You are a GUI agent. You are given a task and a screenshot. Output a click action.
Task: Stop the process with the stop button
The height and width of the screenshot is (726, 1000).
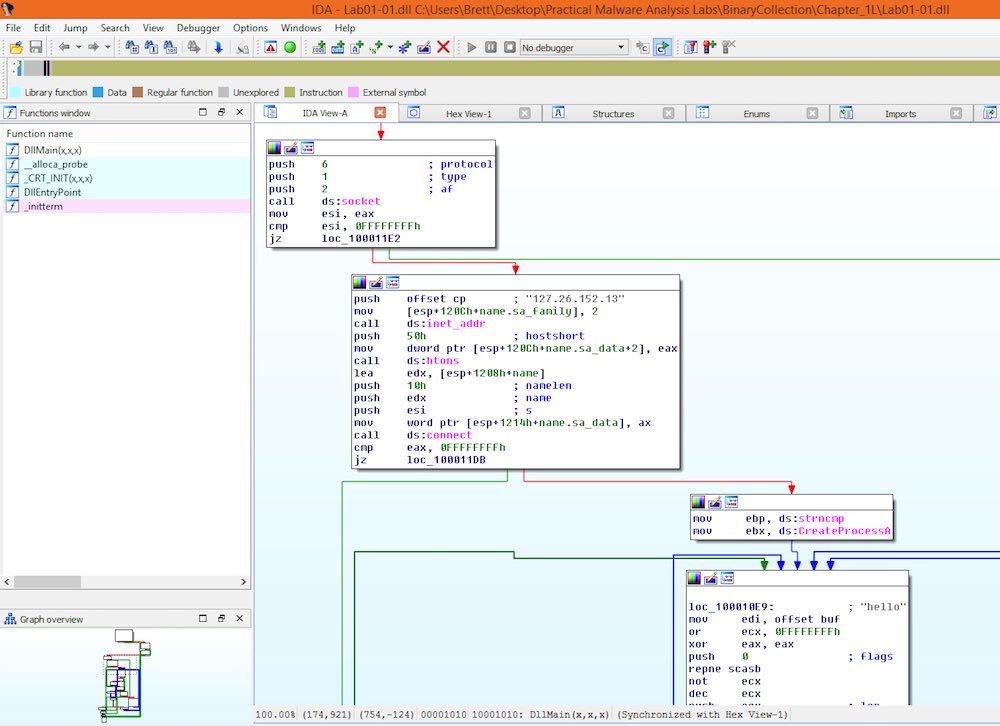[510, 47]
